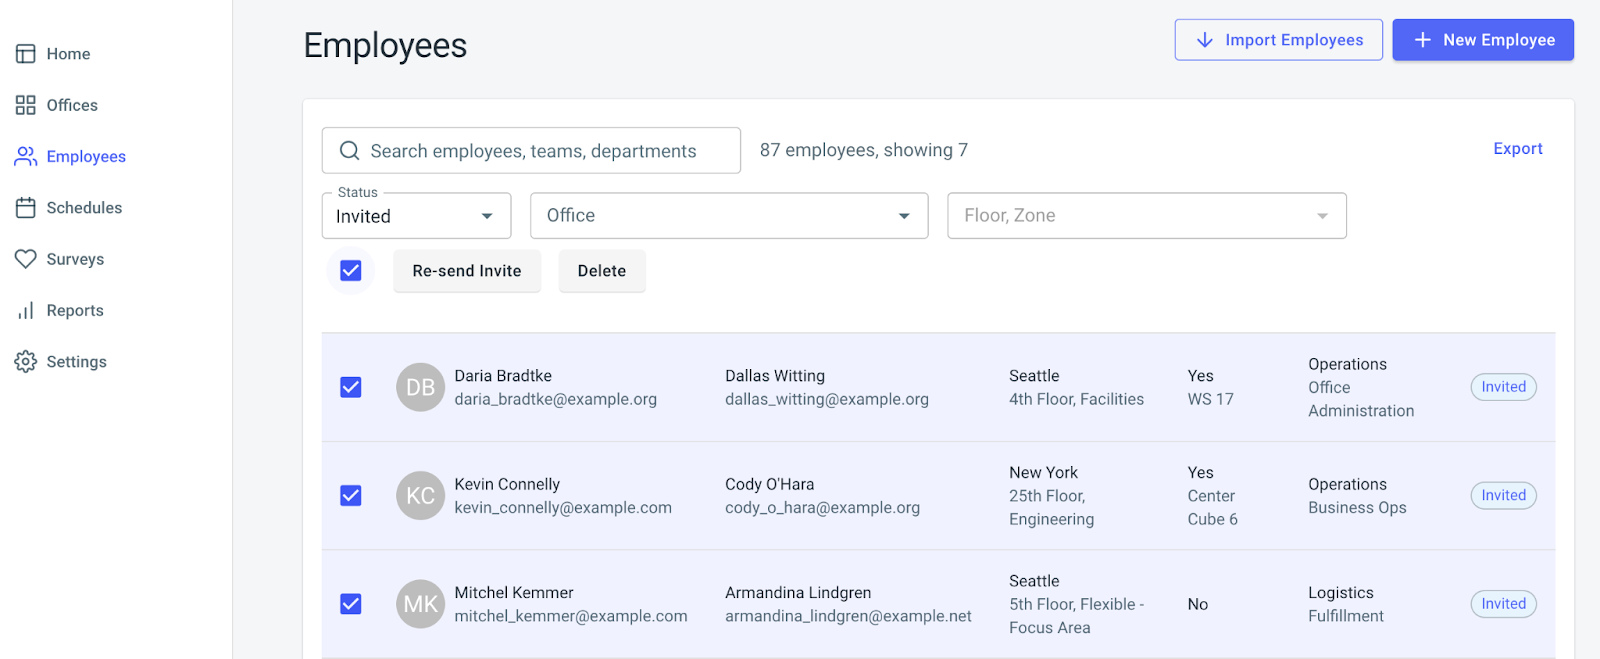Click the New Employee button

pos(1482,40)
